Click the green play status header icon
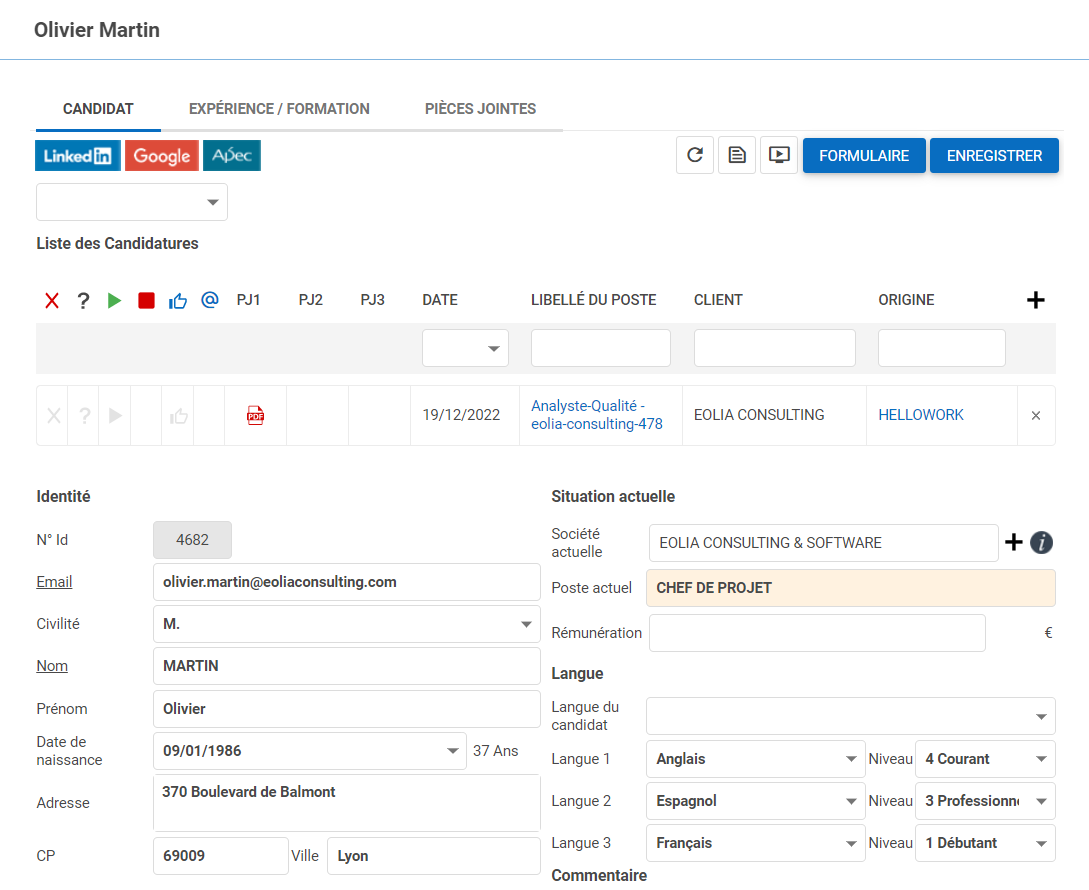The width and height of the screenshot is (1089, 890). point(115,300)
